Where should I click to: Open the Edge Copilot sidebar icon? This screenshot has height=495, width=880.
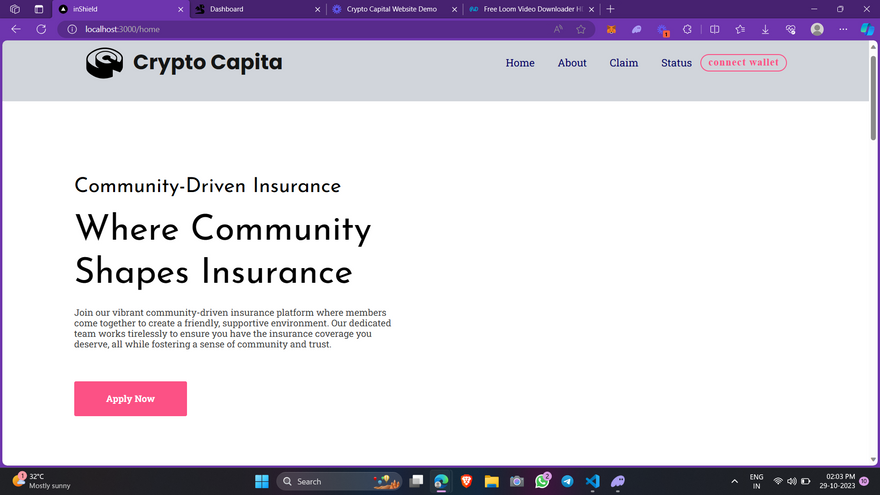[867, 29]
